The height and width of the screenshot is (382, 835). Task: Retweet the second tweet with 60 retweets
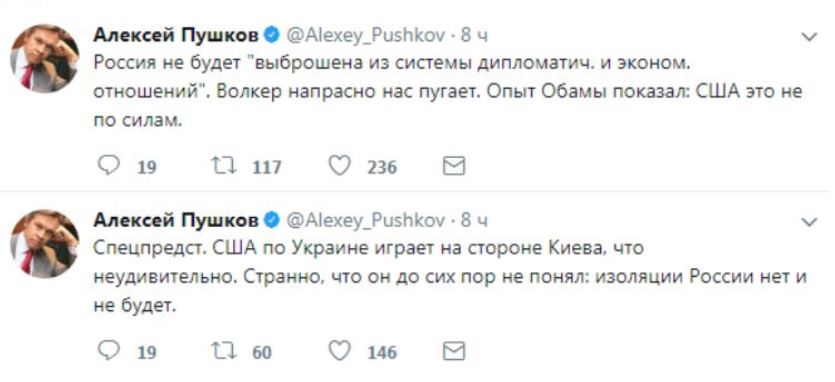pos(224,351)
